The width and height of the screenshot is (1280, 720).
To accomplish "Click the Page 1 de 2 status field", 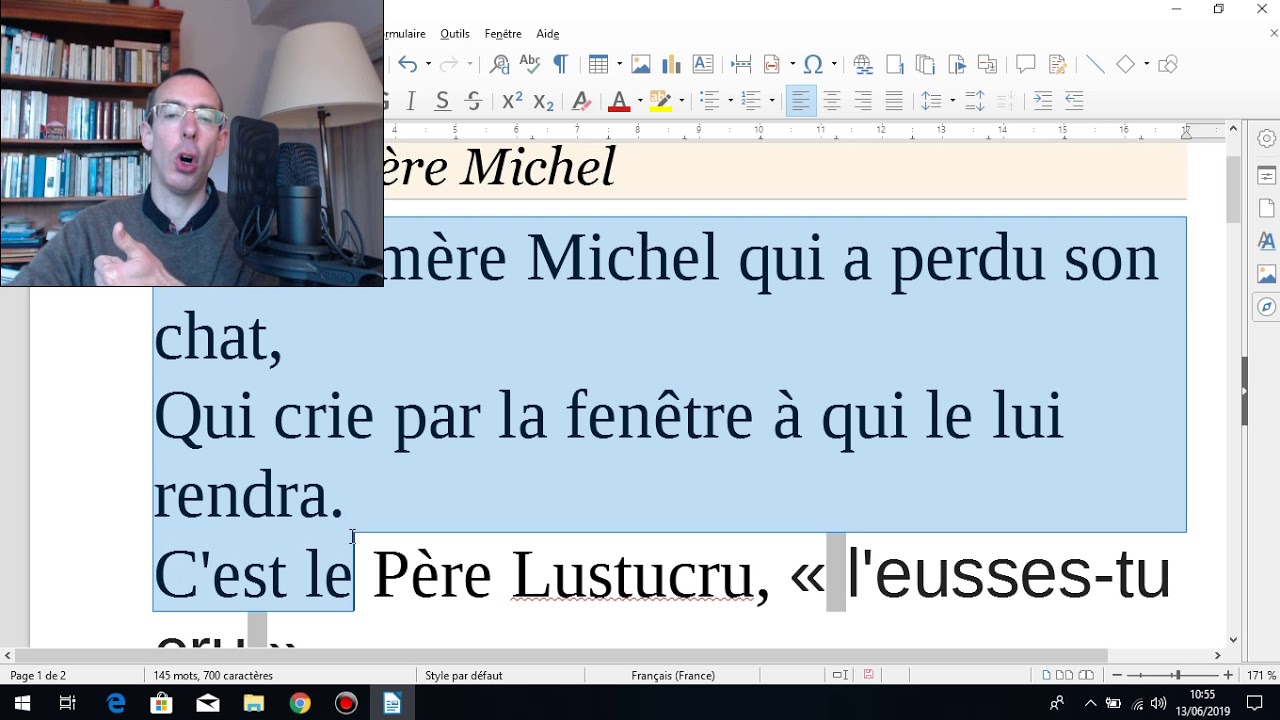I will coord(38,675).
